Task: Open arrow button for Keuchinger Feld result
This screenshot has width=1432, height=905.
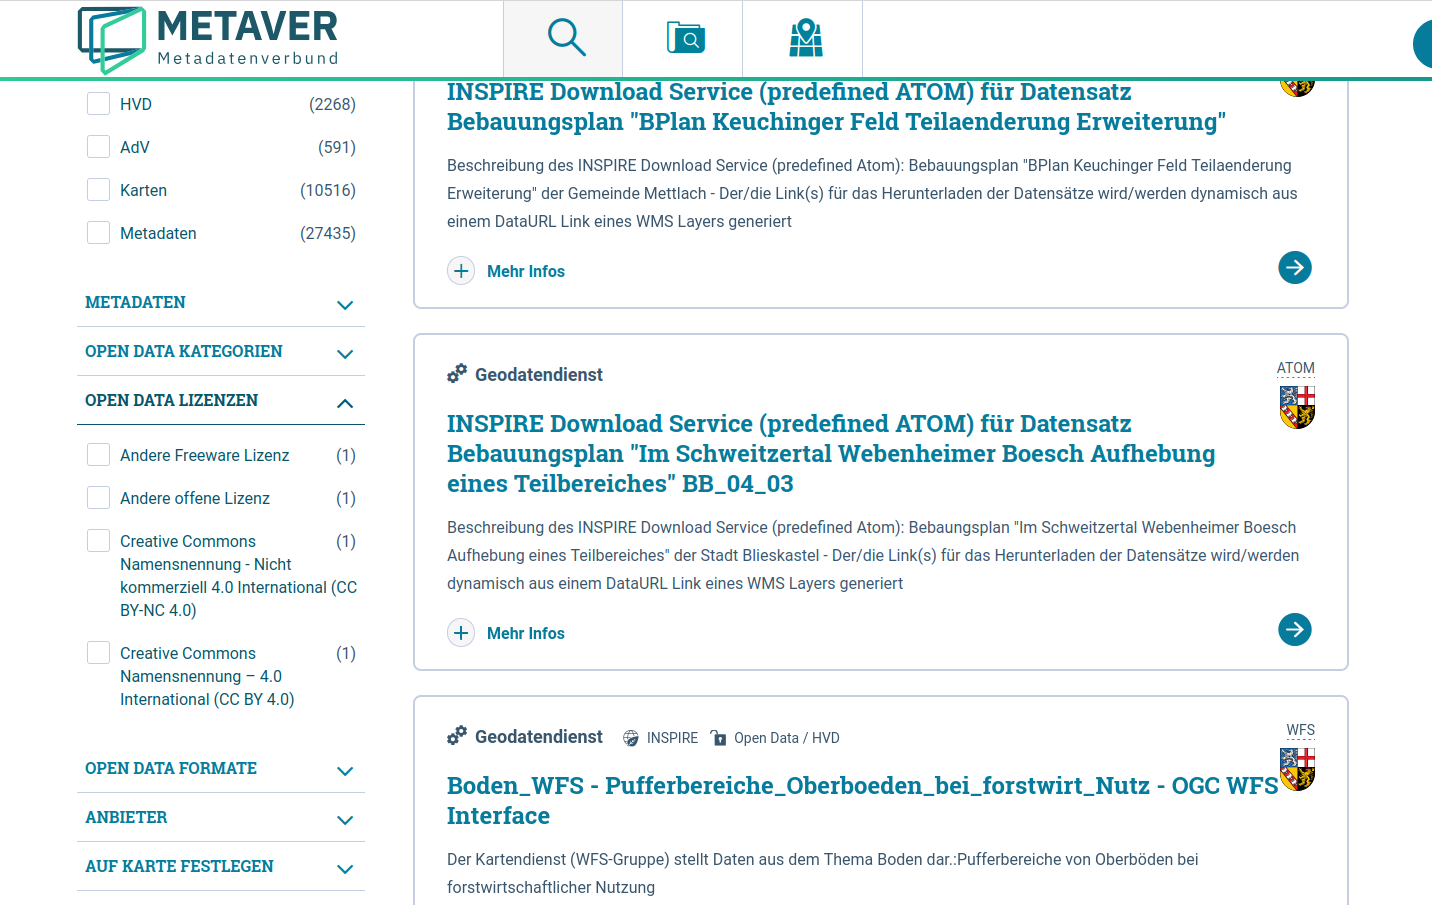Action: 1295,267
